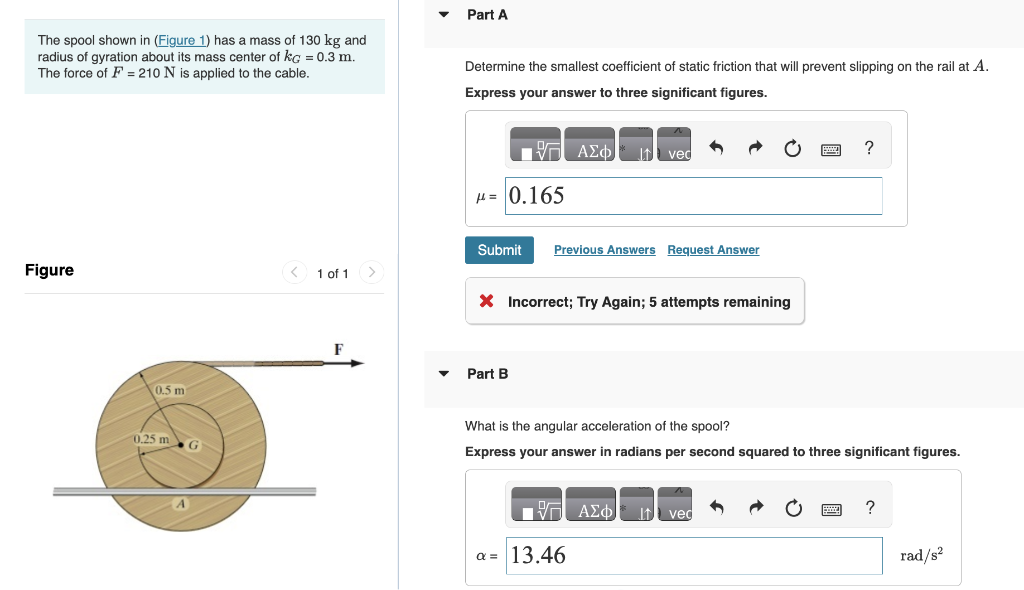The height and width of the screenshot is (590, 1024).
Task: Open the help question mark in Part A
Action: tap(868, 147)
